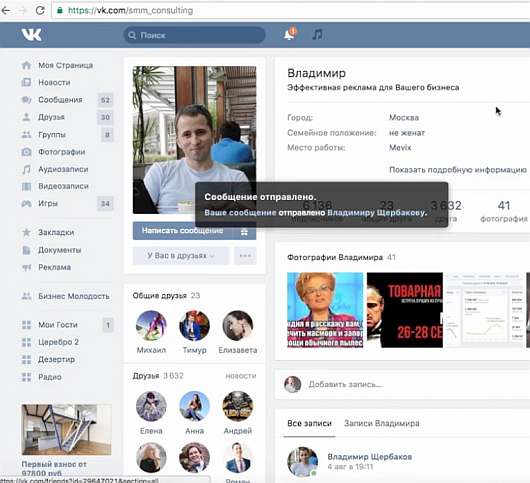Expand the У Вас в друзьях dropdown

click(181, 256)
